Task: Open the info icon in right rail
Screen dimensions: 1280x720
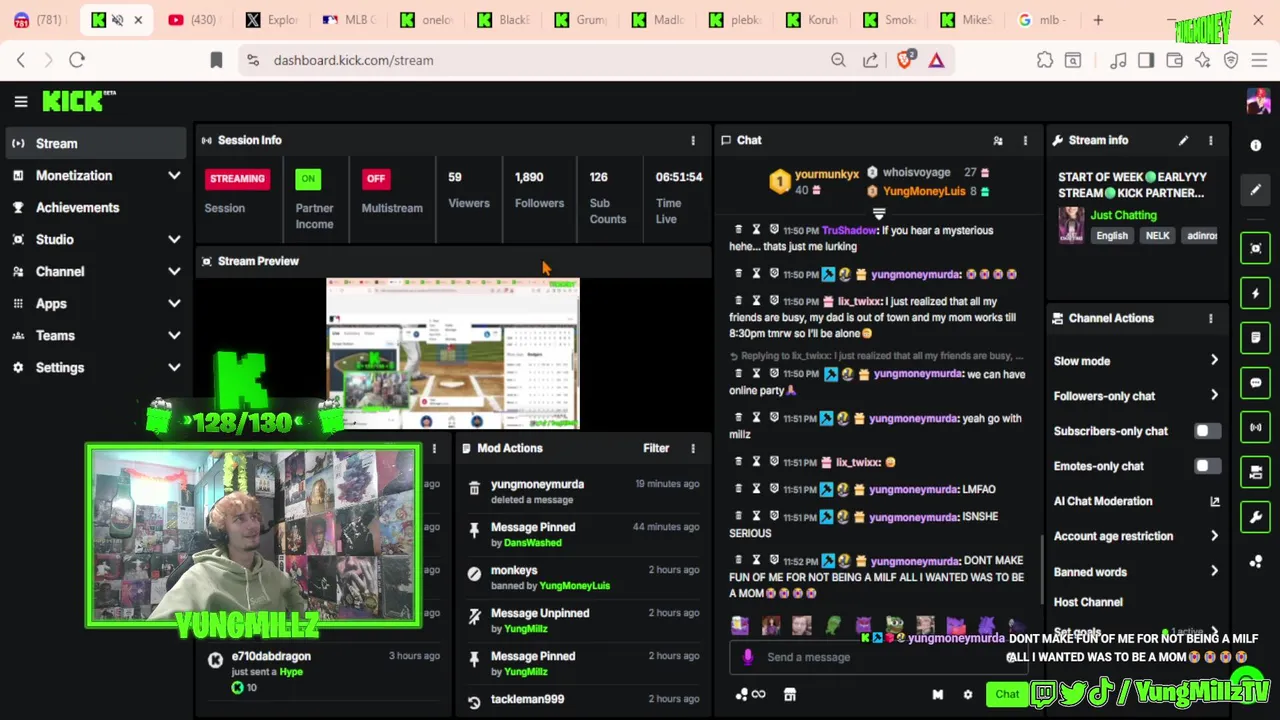Action: click(1256, 145)
